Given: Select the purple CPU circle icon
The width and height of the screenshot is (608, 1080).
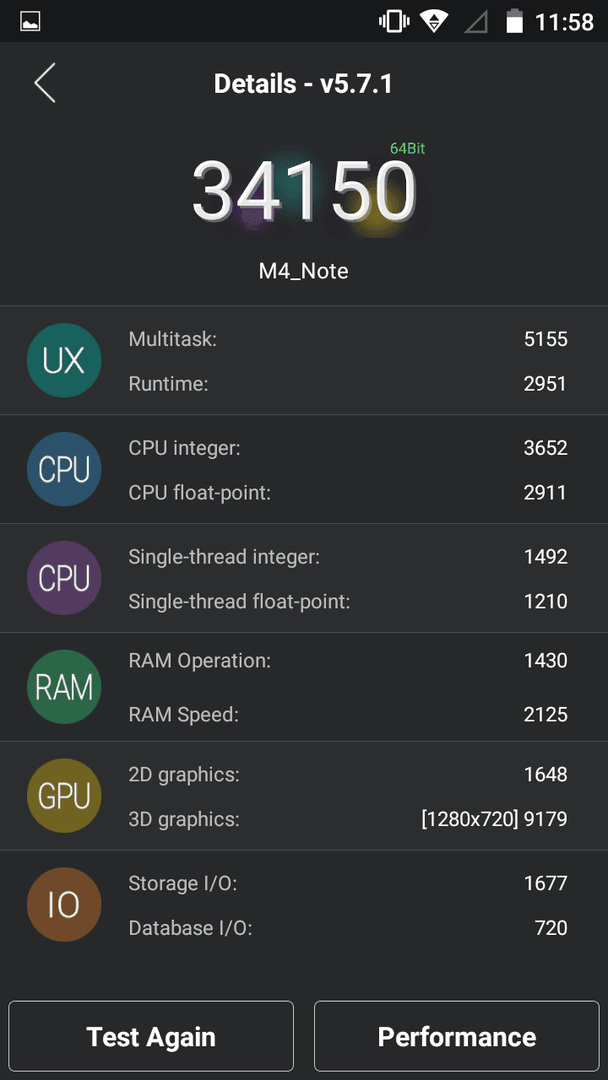Looking at the screenshot, I should [64, 578].
